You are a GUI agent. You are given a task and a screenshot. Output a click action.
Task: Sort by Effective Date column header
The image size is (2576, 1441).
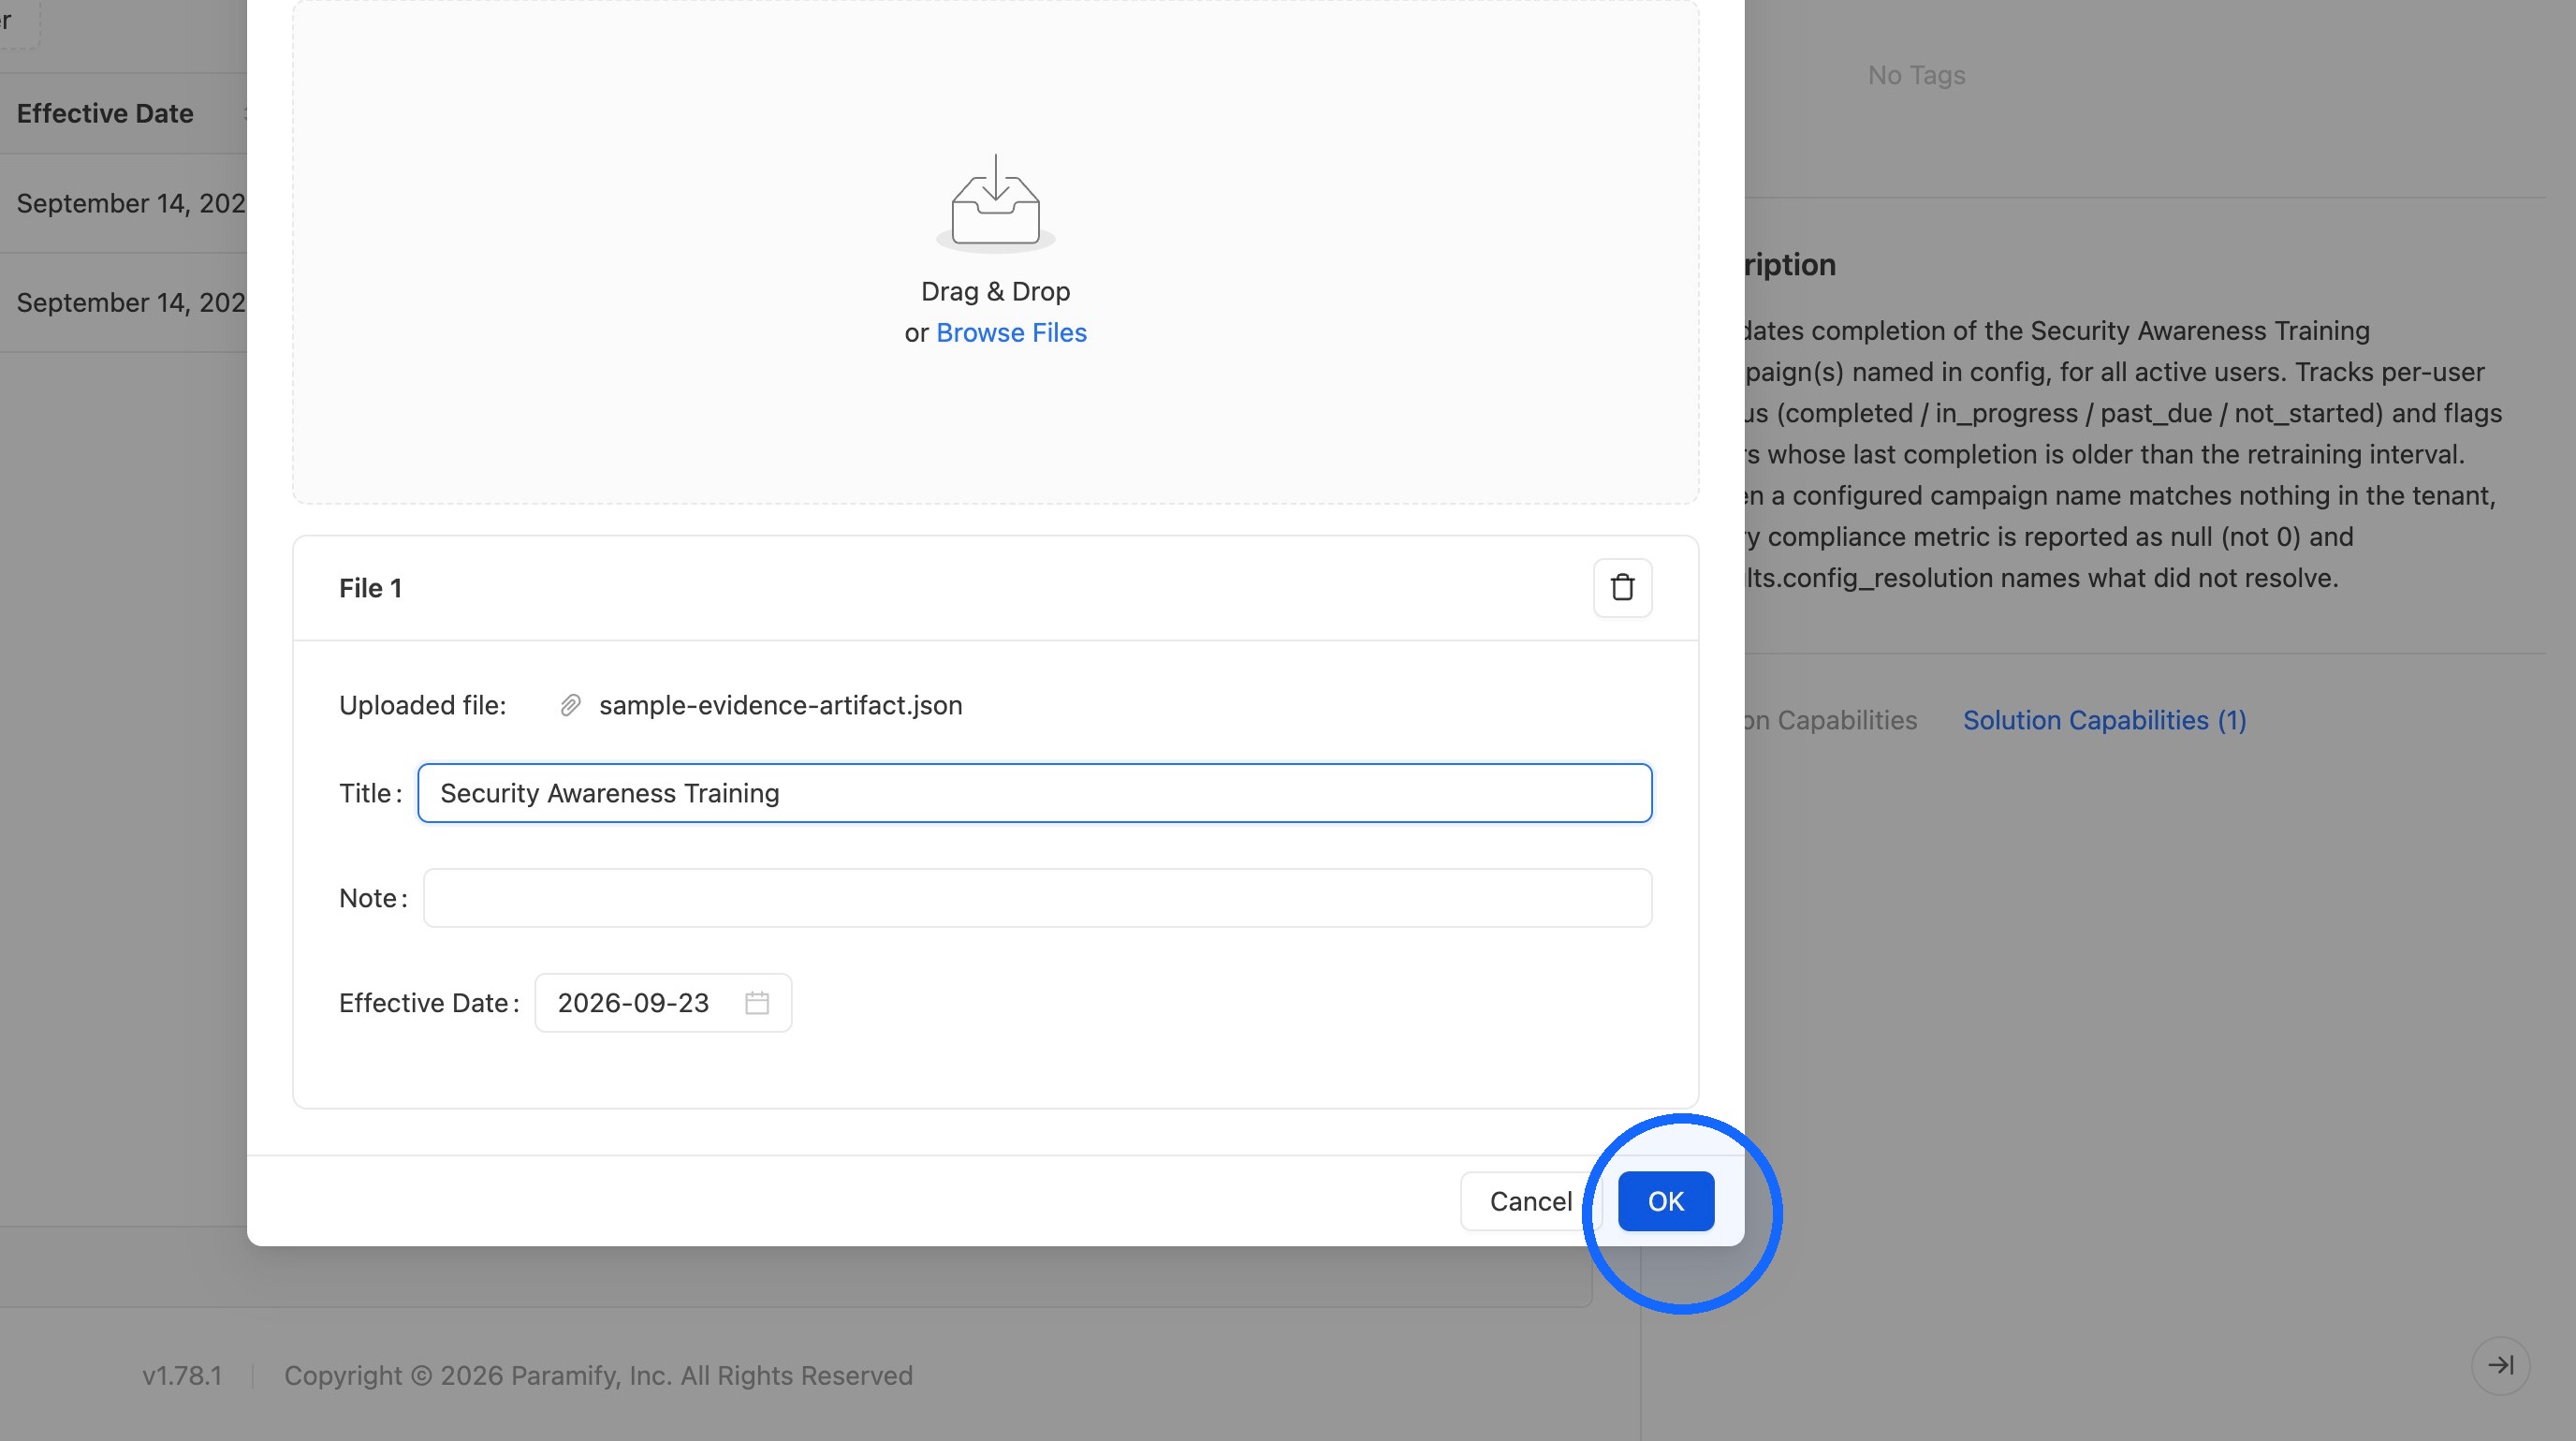coord(105,113)
